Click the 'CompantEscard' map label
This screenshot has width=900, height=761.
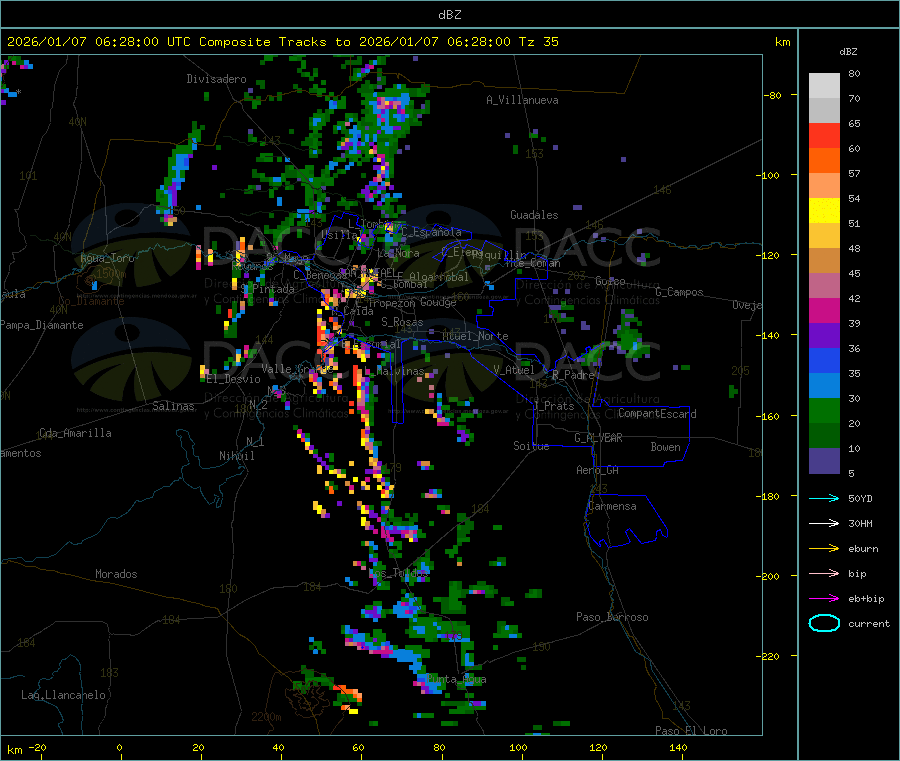pos(657,414)
